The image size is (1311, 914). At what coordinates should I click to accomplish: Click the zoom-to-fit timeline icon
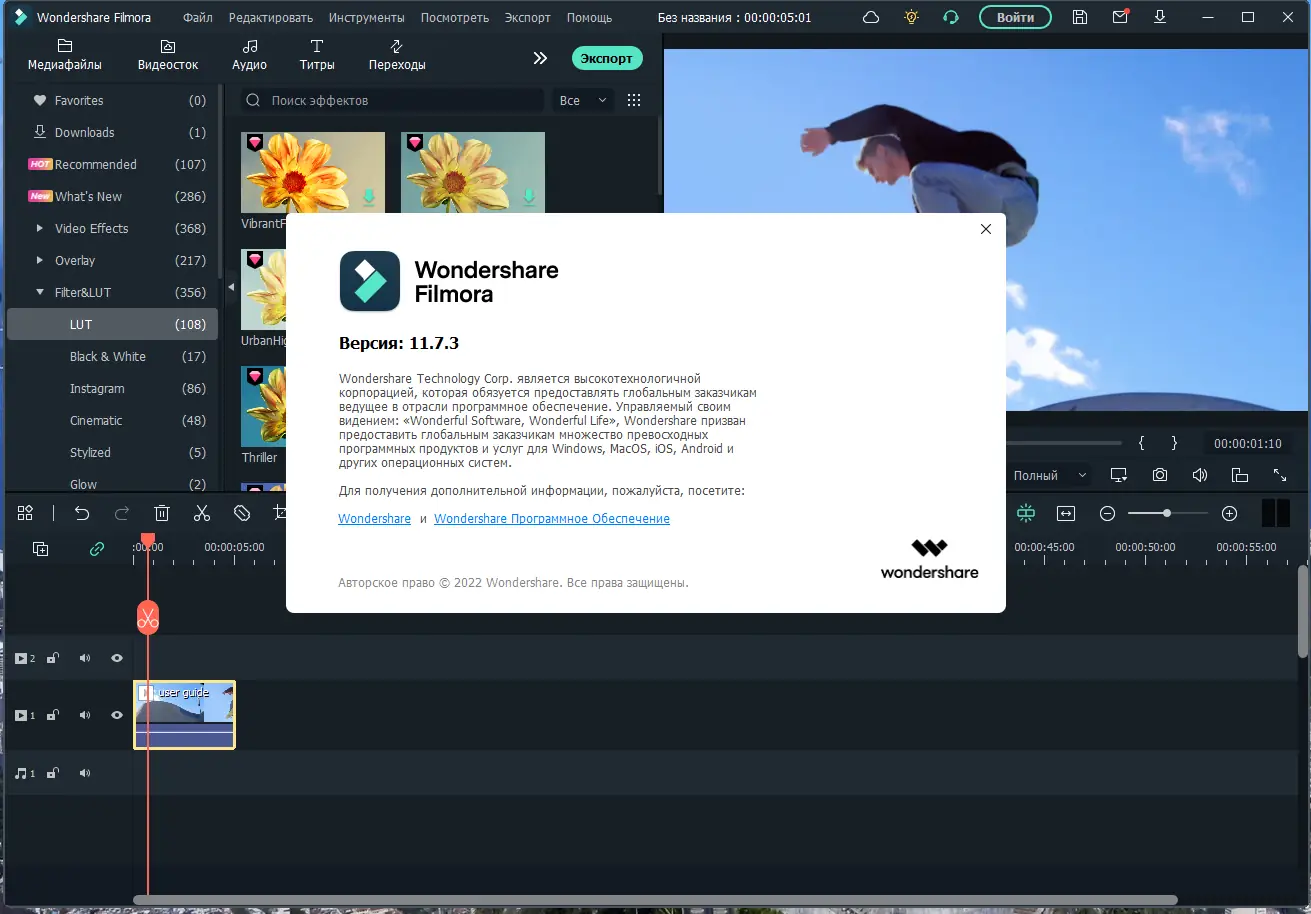click(1066, 513)
